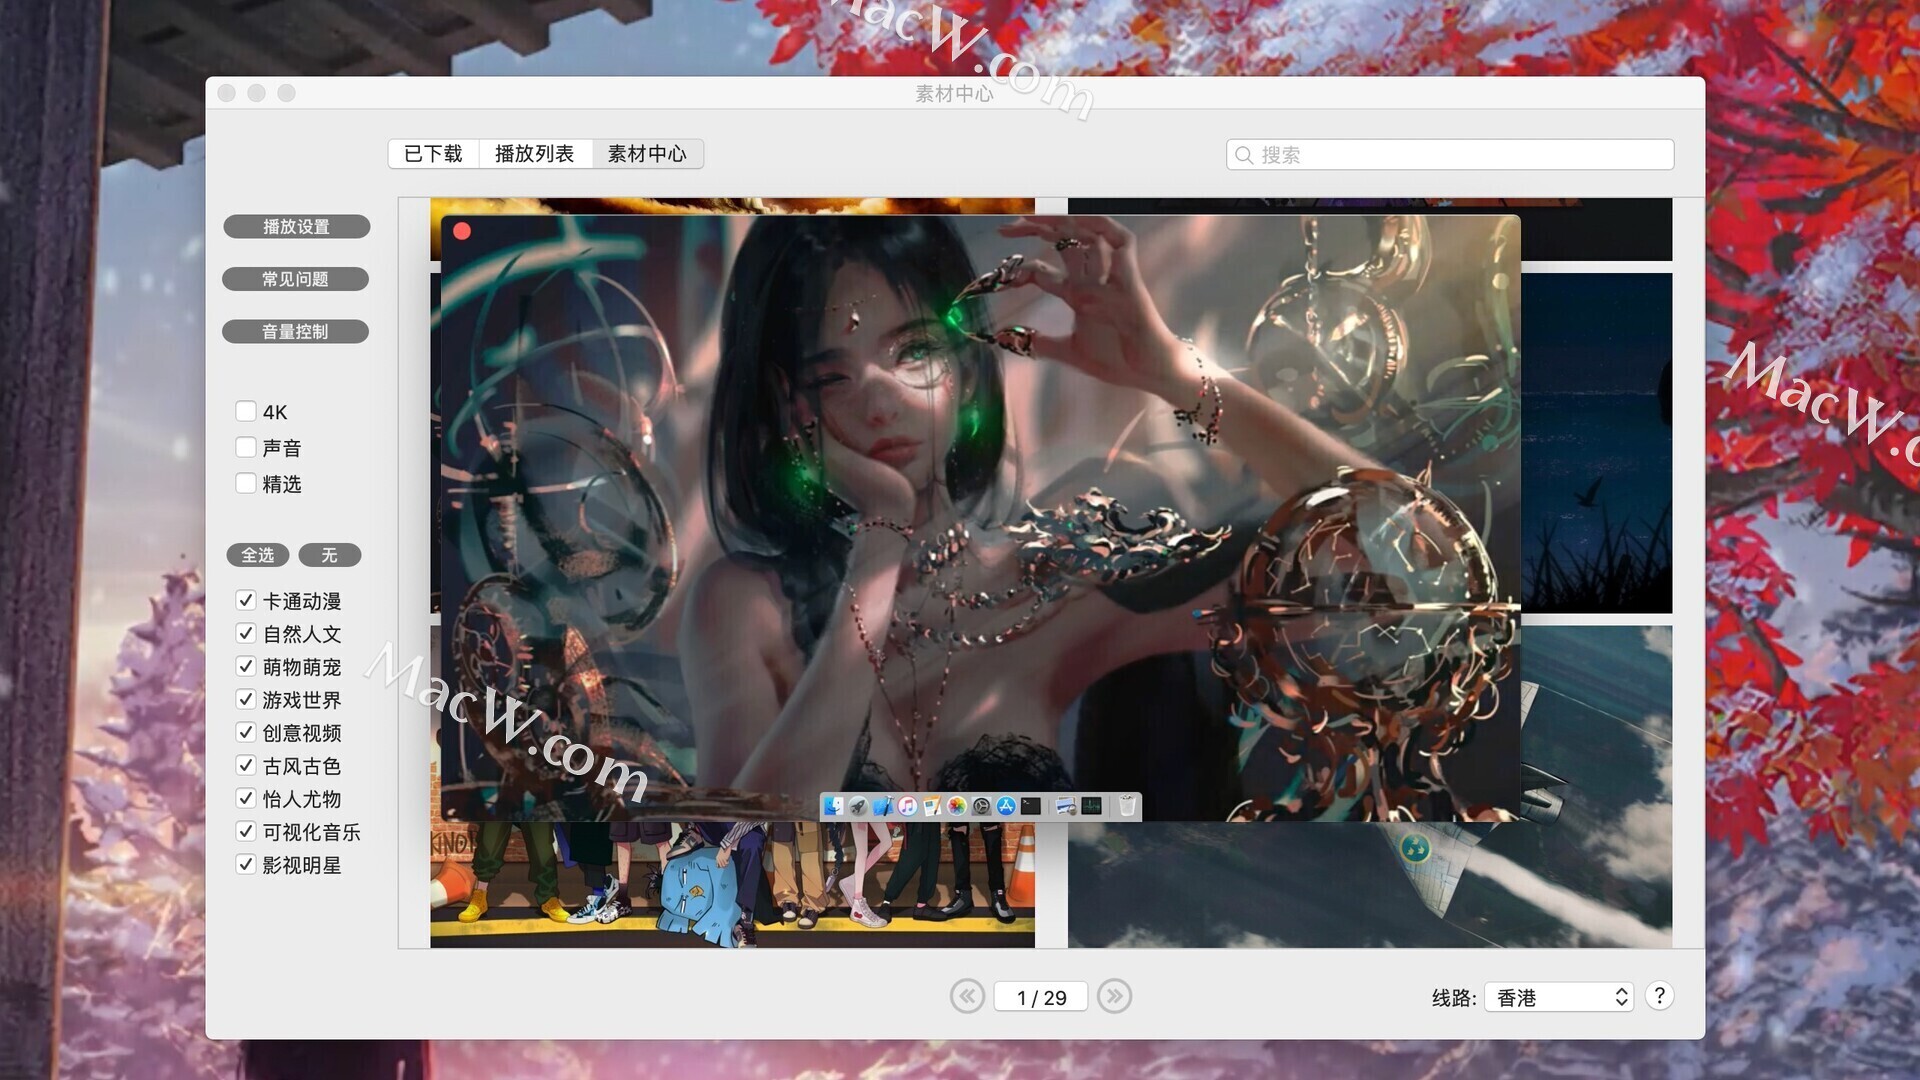Switch to the 已下载 tab
Image resolution: width=1920 pixels, height=1080 pixels.
pos(433,154)
